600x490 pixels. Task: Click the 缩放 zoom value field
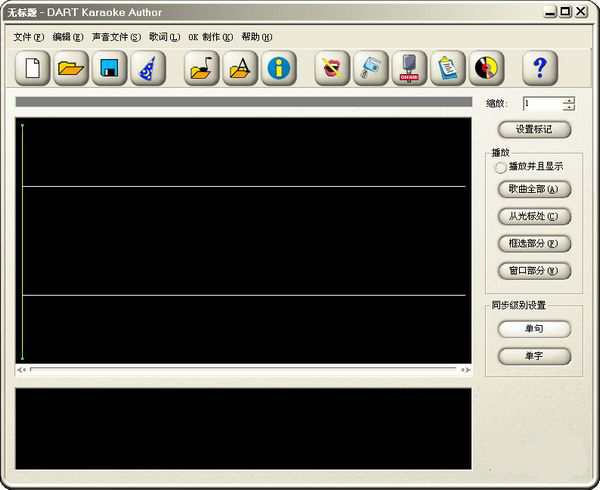click(x=543, y=104)
